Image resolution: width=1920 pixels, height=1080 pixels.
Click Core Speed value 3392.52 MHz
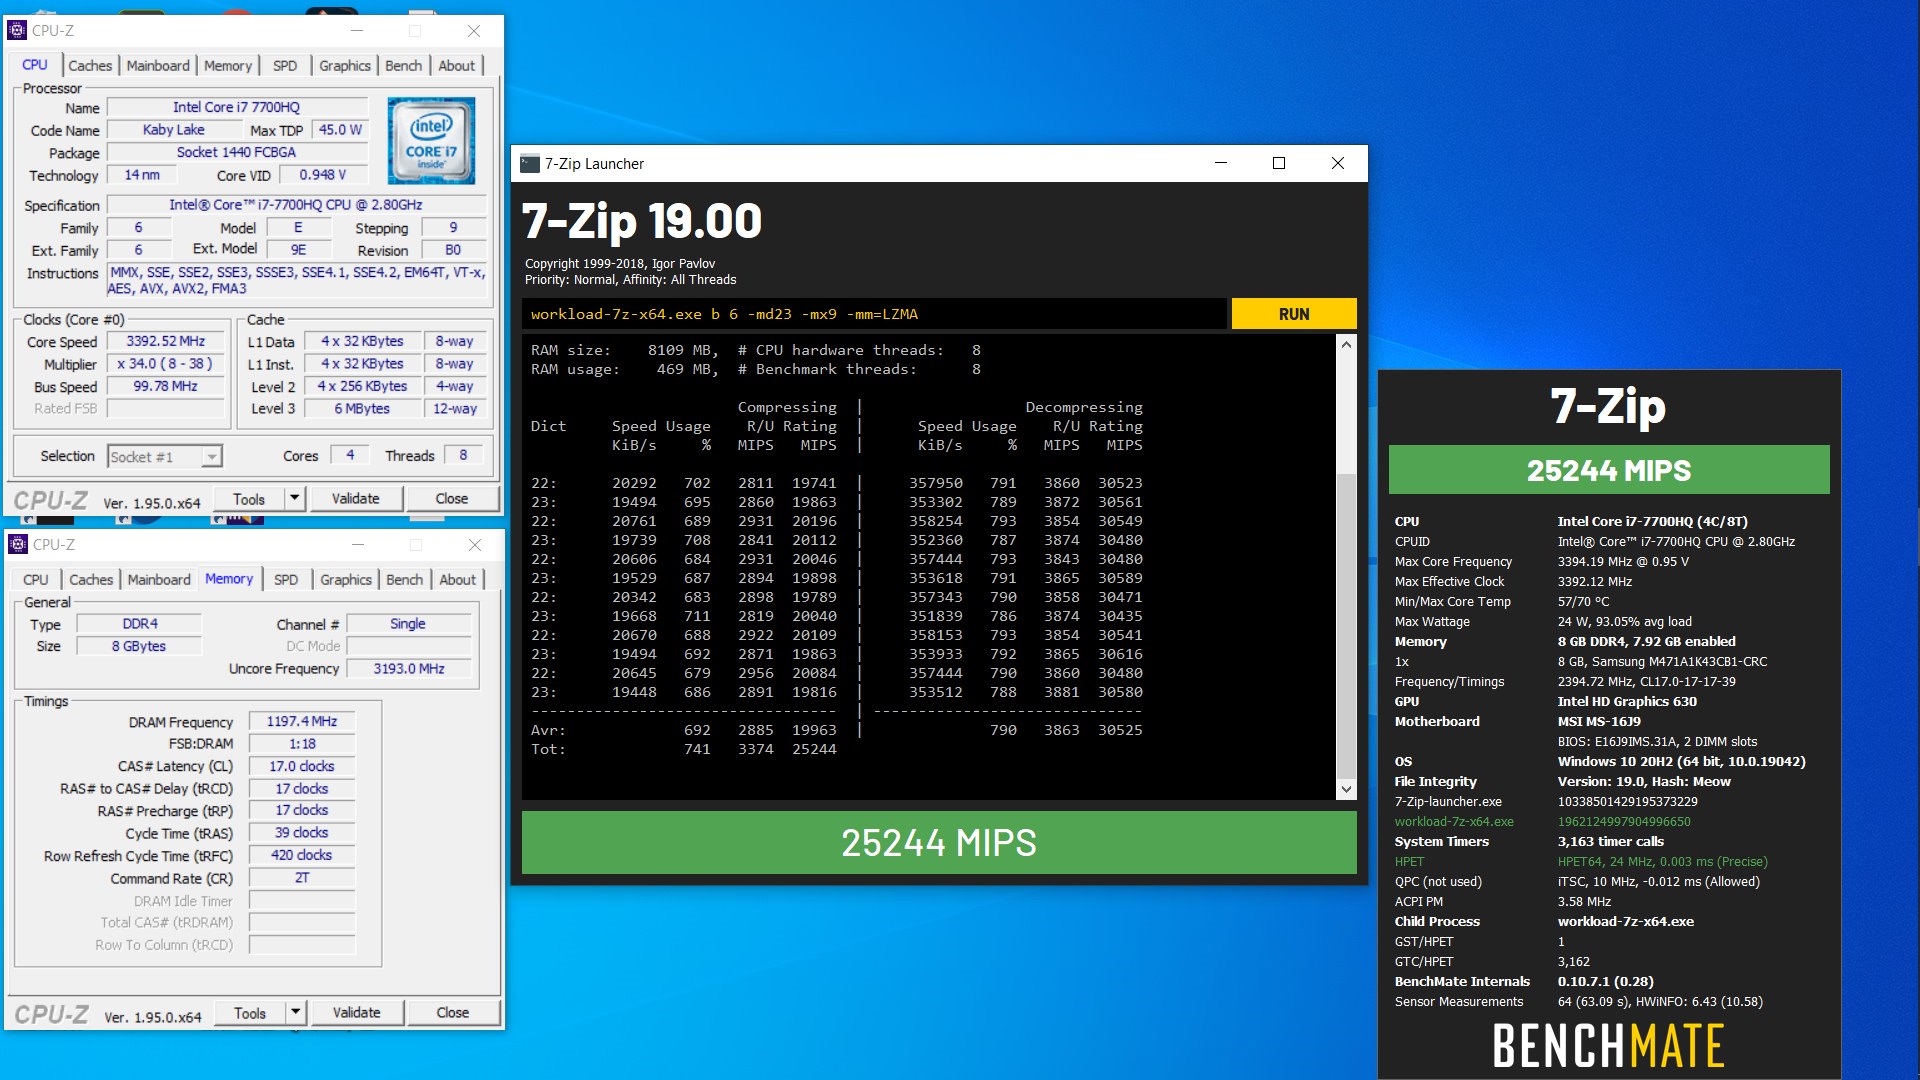[166, 341]
